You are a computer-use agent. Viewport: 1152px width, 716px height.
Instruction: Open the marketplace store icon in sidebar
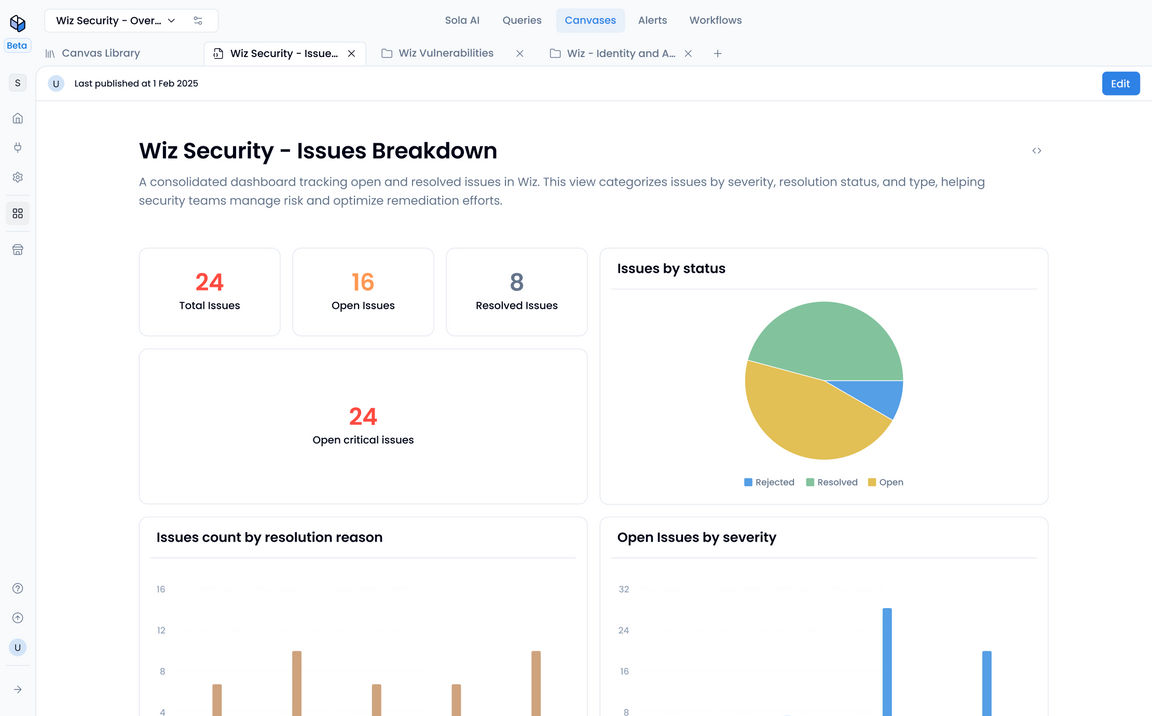[18, 250]
